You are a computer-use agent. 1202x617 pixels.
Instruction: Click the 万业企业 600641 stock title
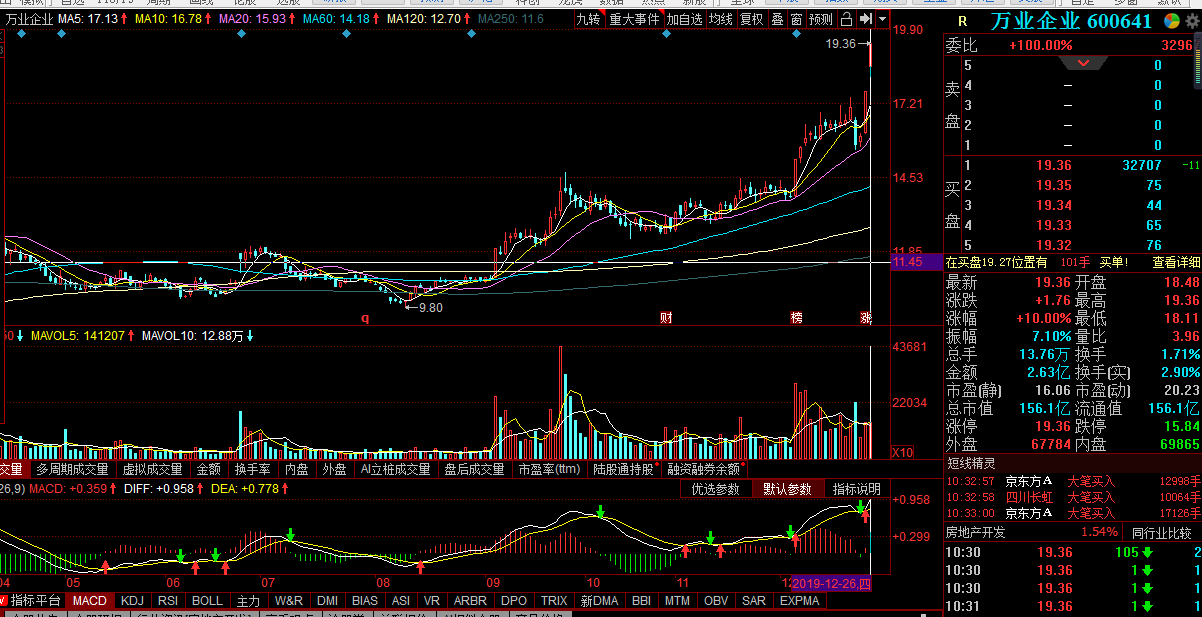pyautogui.click(x=1072, y=21)
